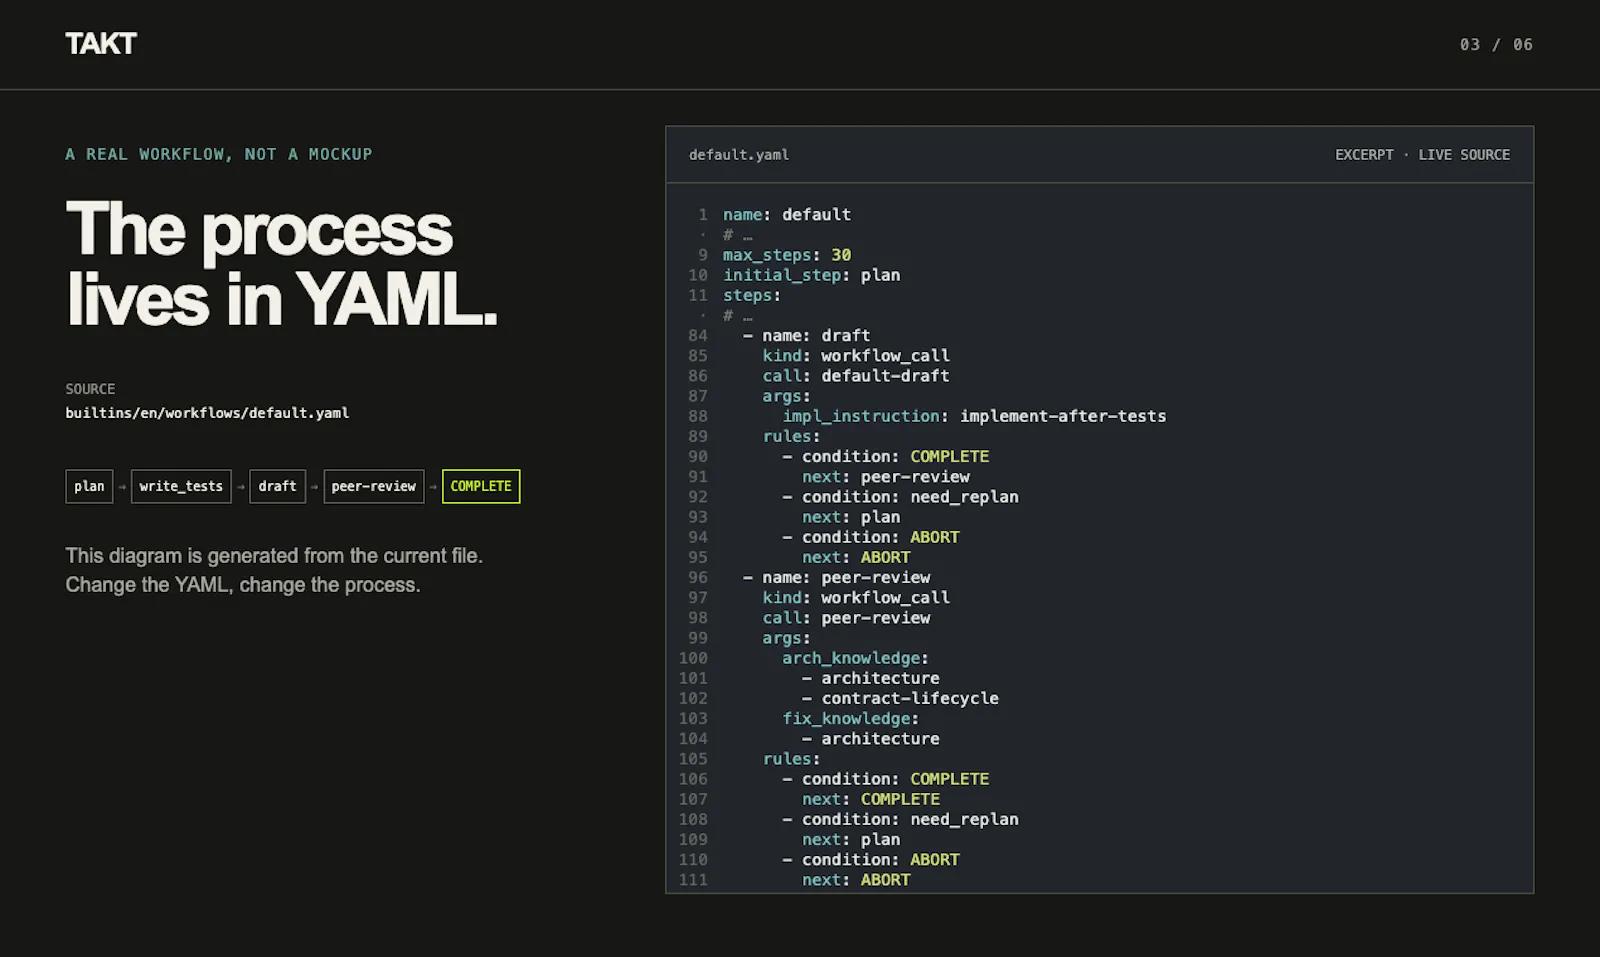Click the 03 / 06 slide counter
The image size is (1600, 957).
click(x=1496, y=45)
